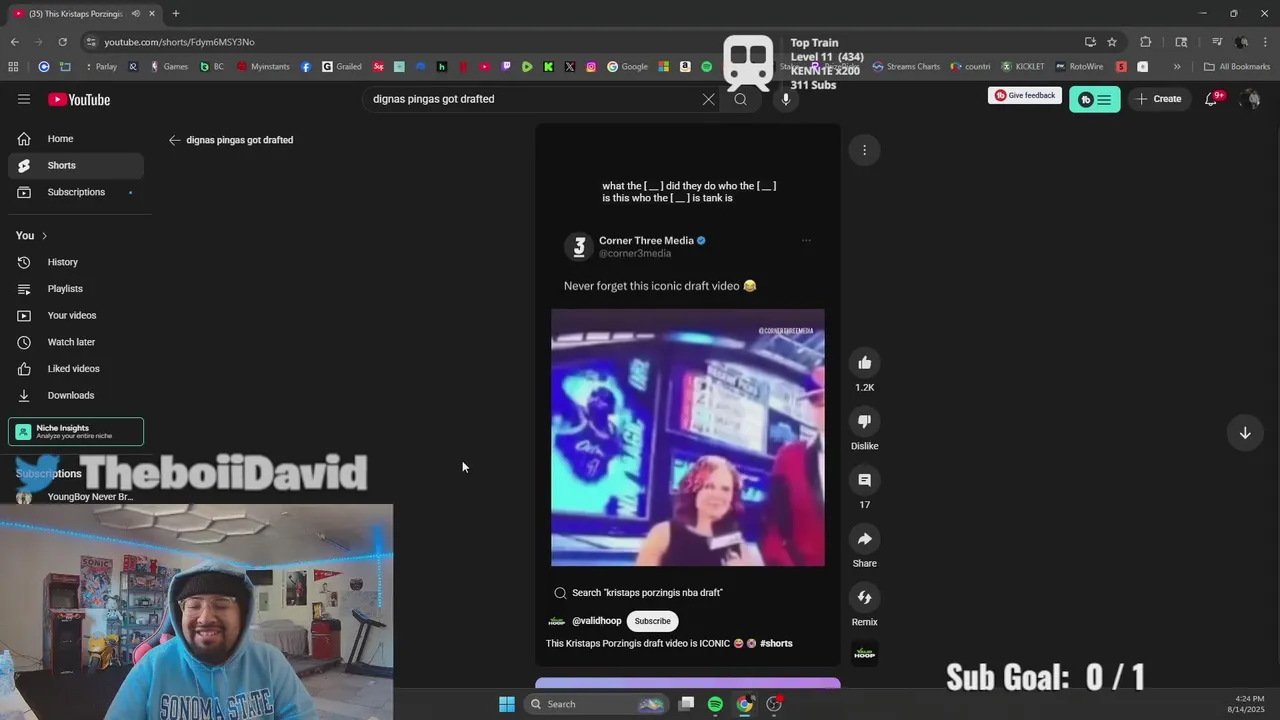Open the YouTube account avatar menu
This screenshot has height=720, width=1280.
(1249, 99)
